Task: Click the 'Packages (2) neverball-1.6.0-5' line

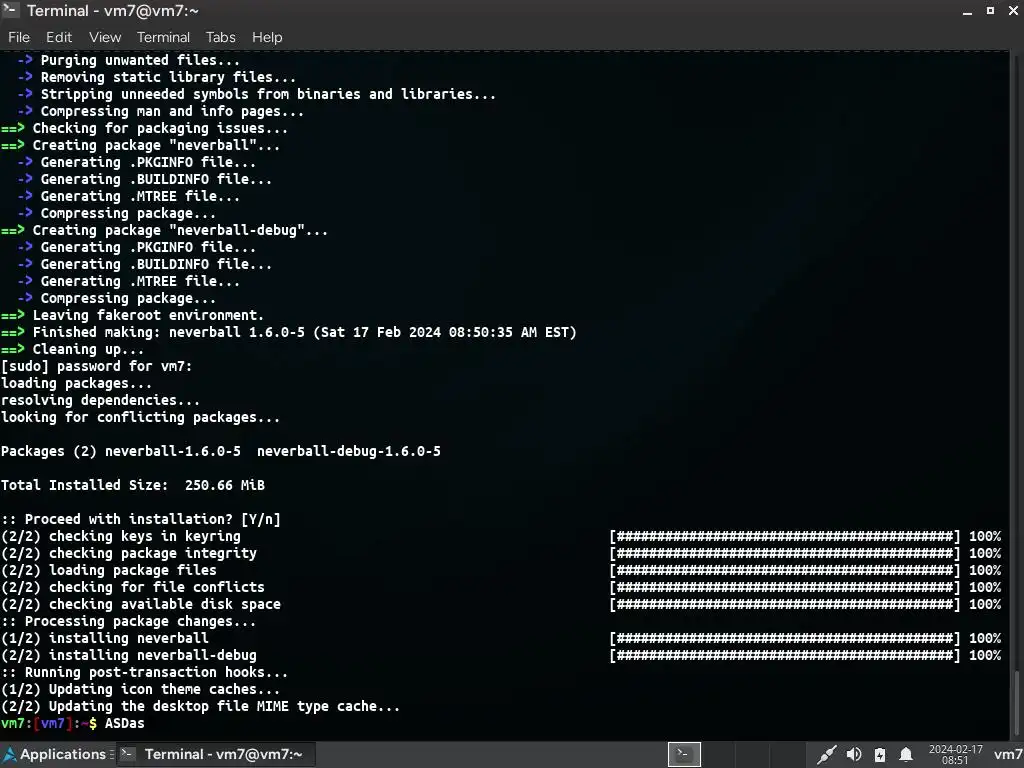Action: [x=221, y=451]
